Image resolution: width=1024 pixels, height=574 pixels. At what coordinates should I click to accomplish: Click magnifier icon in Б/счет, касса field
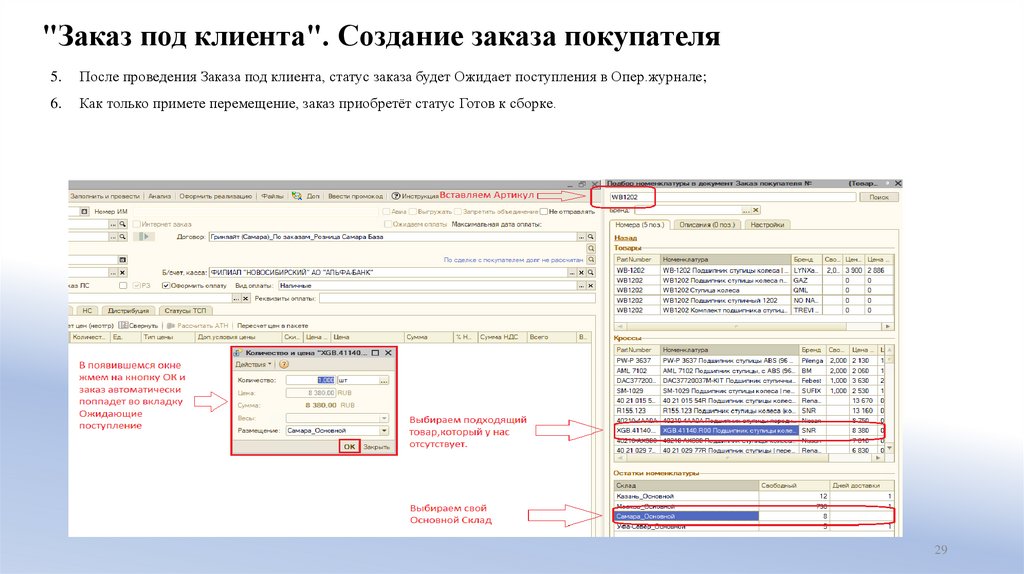[590, 272]
